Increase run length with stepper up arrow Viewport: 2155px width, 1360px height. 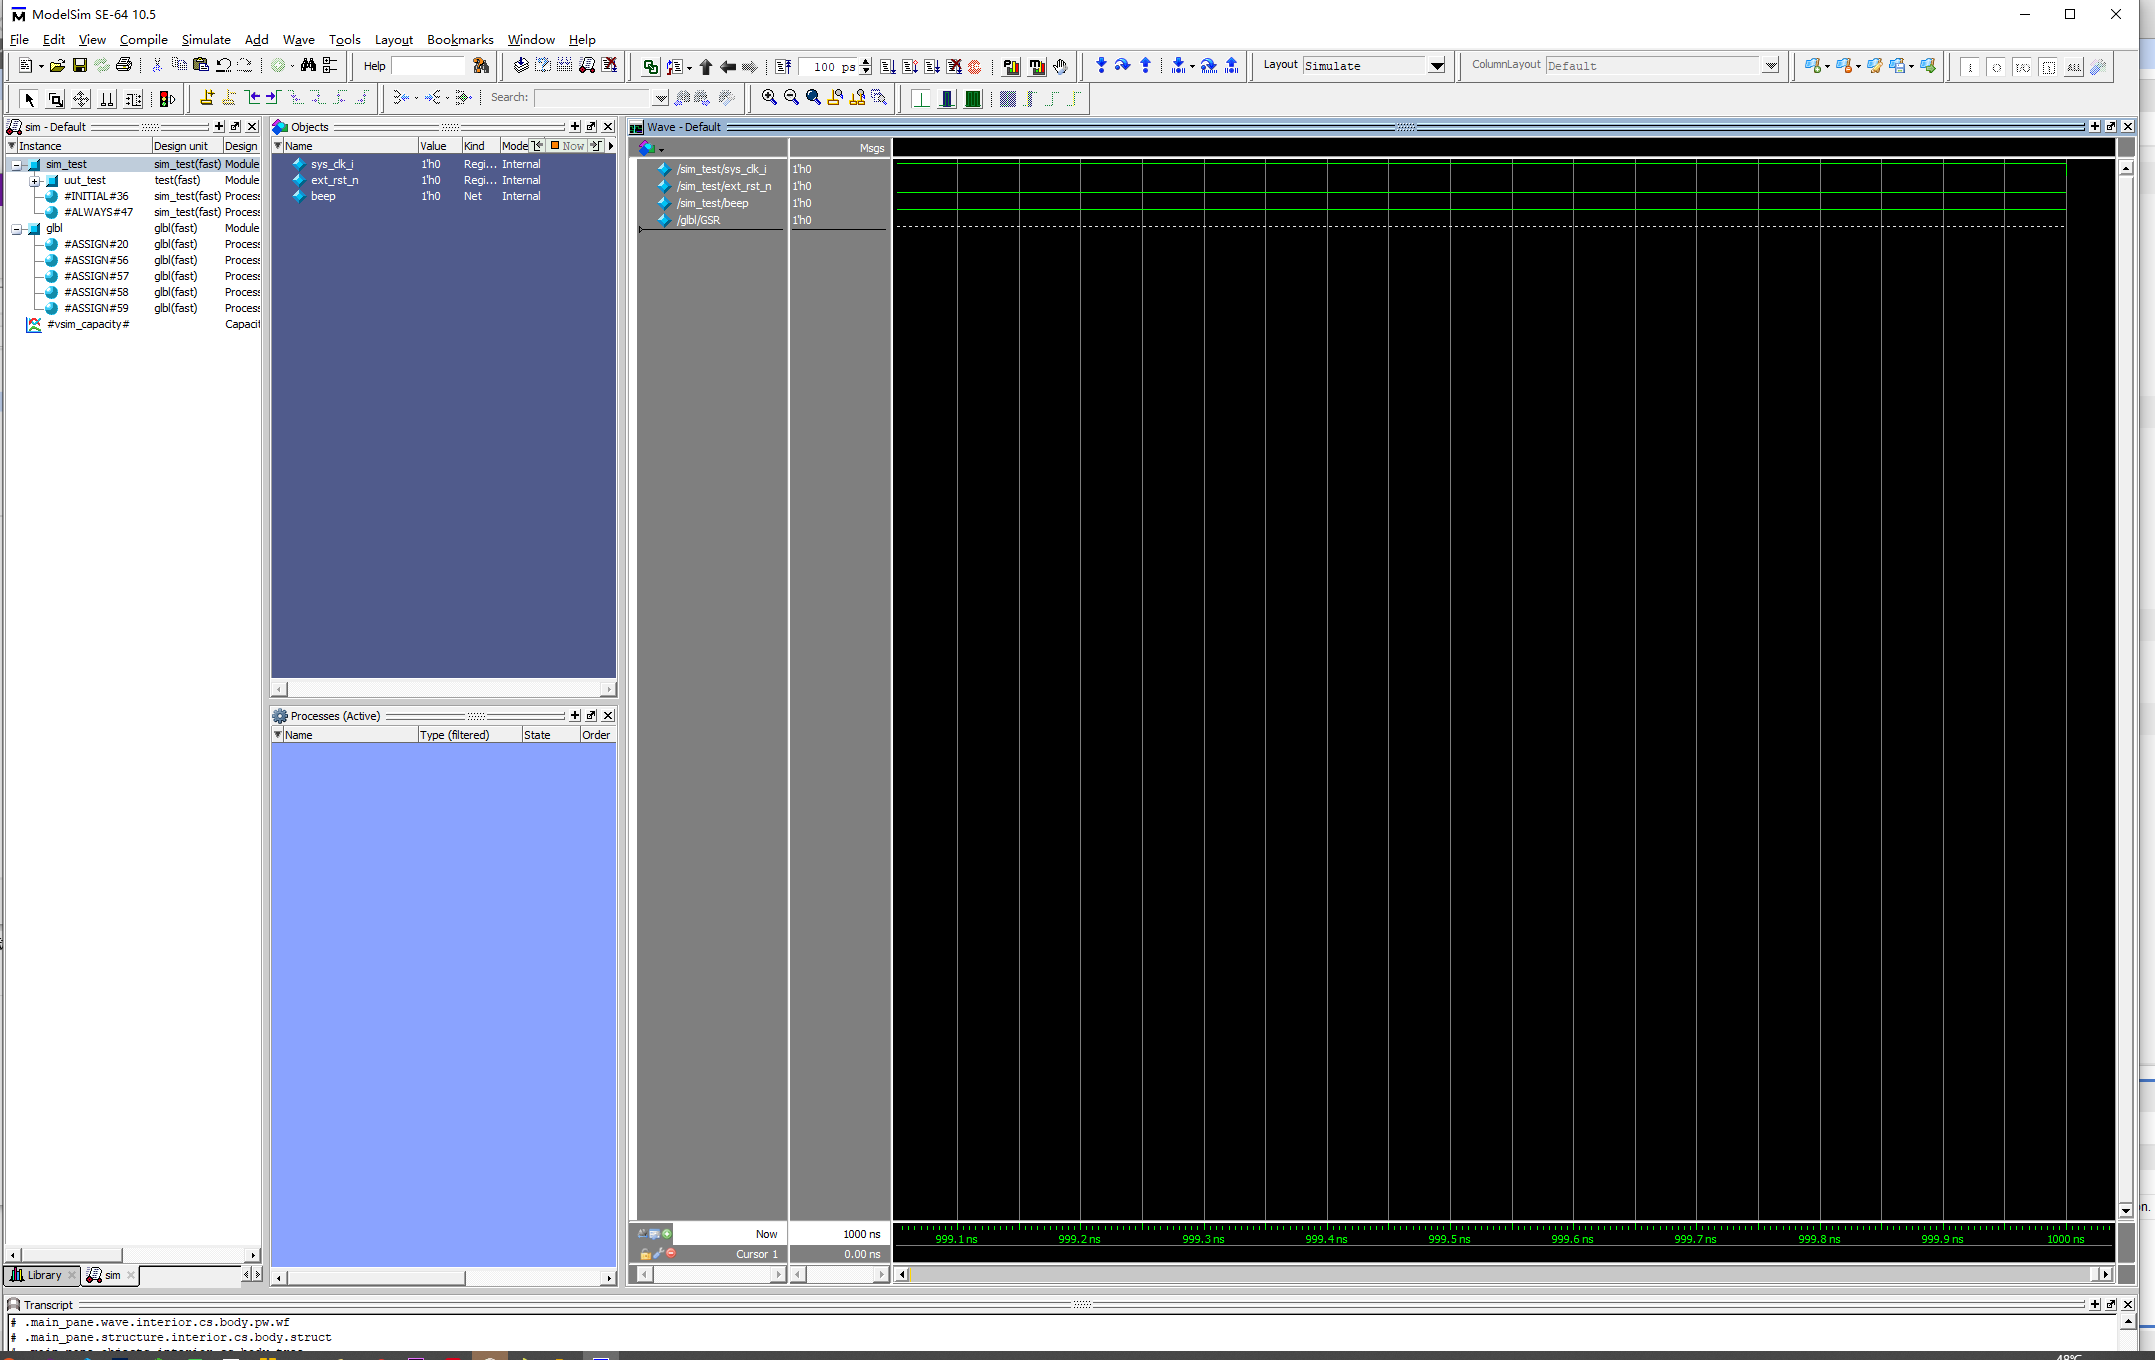click(x=866, y=61)
